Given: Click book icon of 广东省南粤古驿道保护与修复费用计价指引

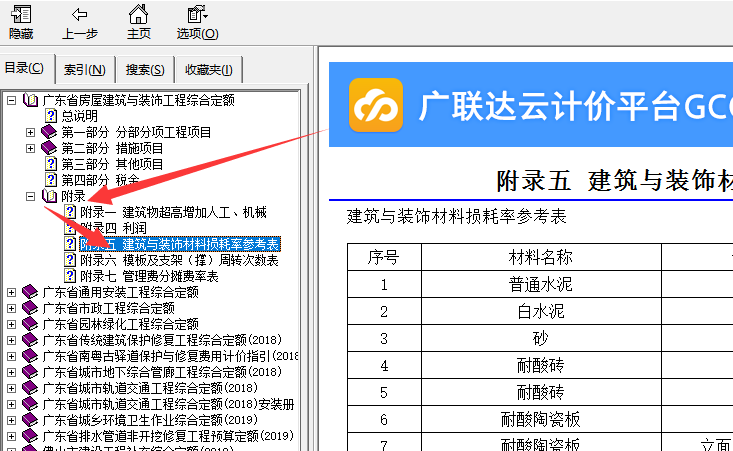Looking at the screenshot, I should pos(30,356).
